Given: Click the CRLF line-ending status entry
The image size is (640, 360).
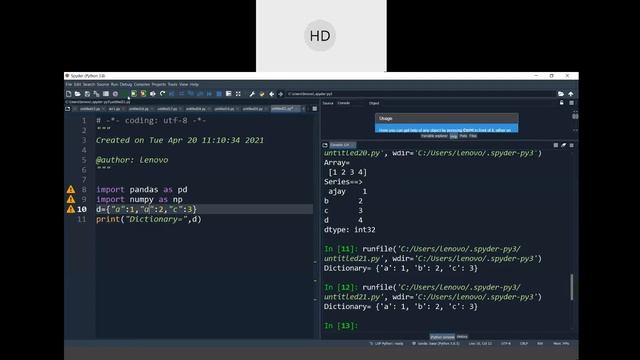Looking at the screenshot, I should click(x=524, y=344).
